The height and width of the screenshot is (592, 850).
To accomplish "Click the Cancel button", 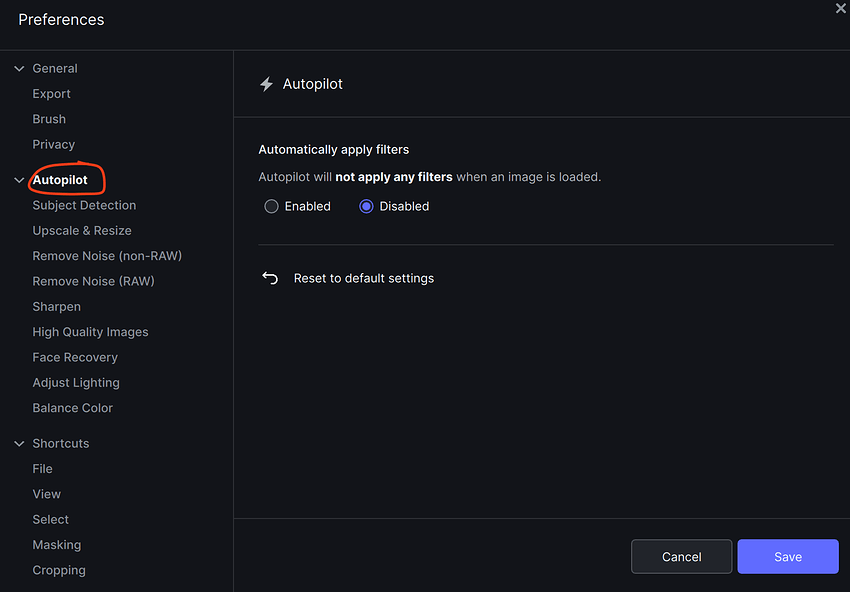I will click(x=681, y=557).
